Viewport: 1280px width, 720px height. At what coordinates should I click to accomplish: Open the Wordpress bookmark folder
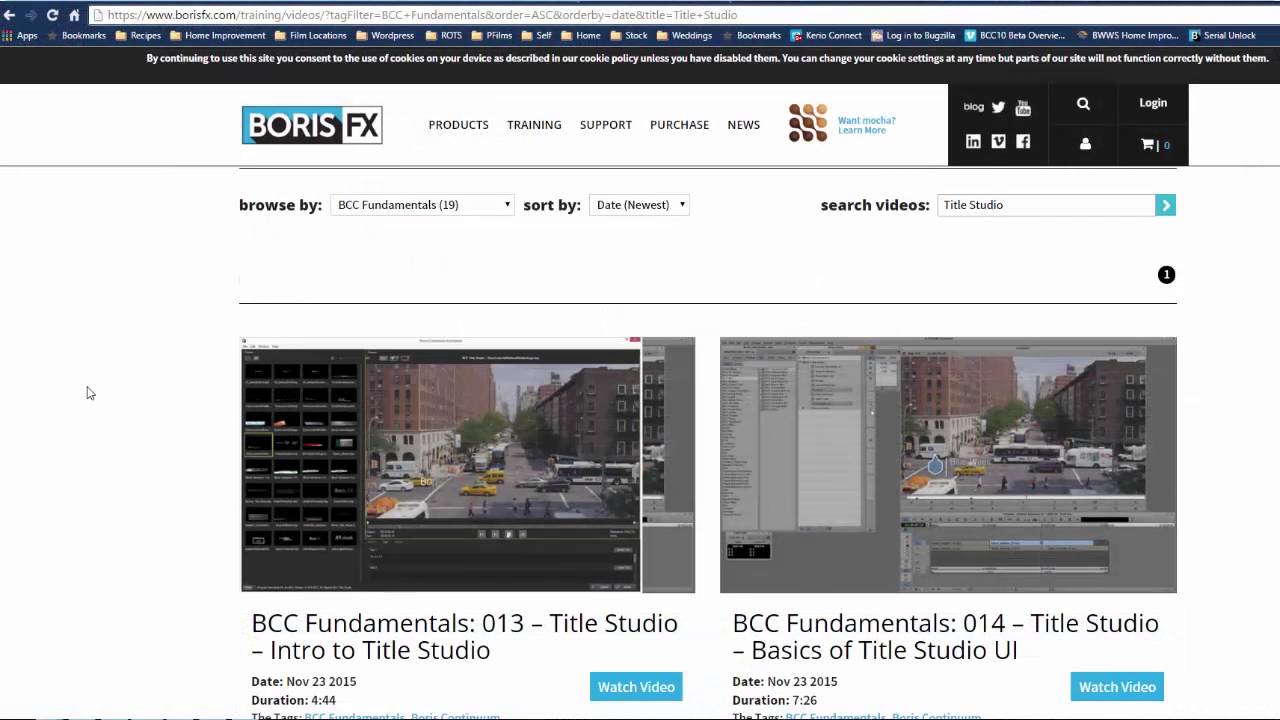(385, 35)
